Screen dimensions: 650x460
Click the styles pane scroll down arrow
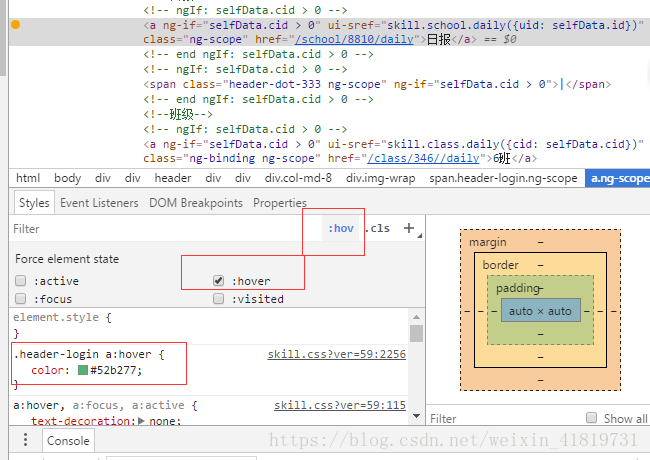click(x=417, y=416)
